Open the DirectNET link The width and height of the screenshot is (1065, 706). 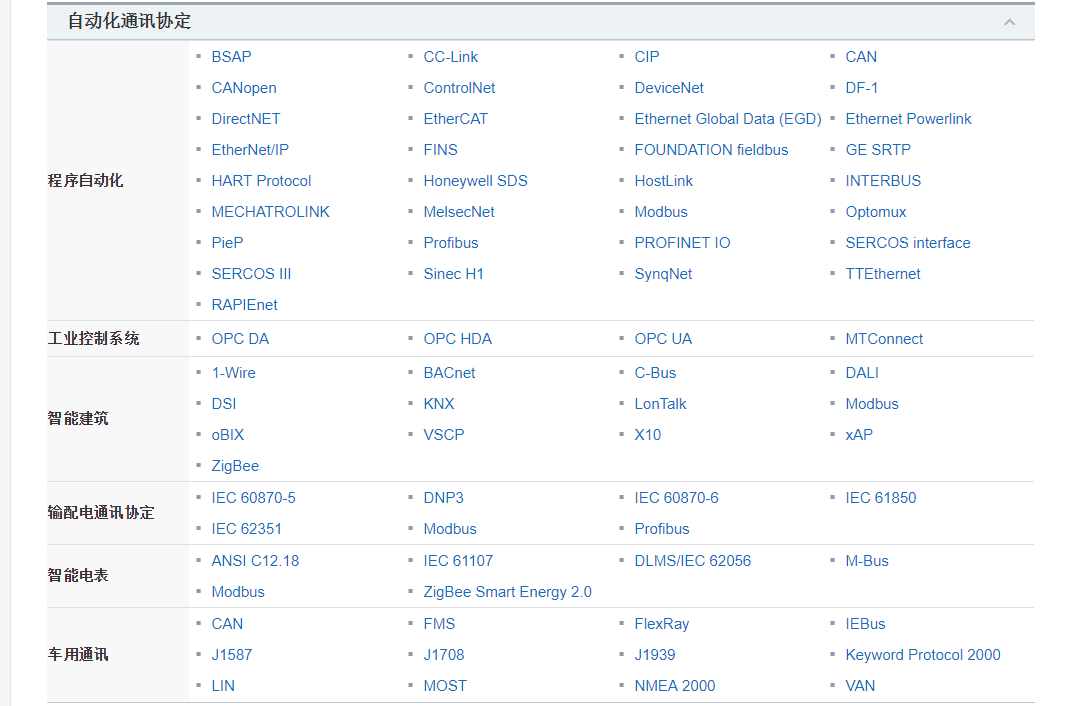click(246, 119)
